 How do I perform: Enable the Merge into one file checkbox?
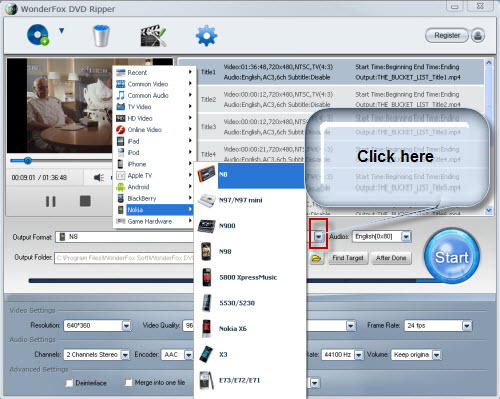(x=128, y=382)
